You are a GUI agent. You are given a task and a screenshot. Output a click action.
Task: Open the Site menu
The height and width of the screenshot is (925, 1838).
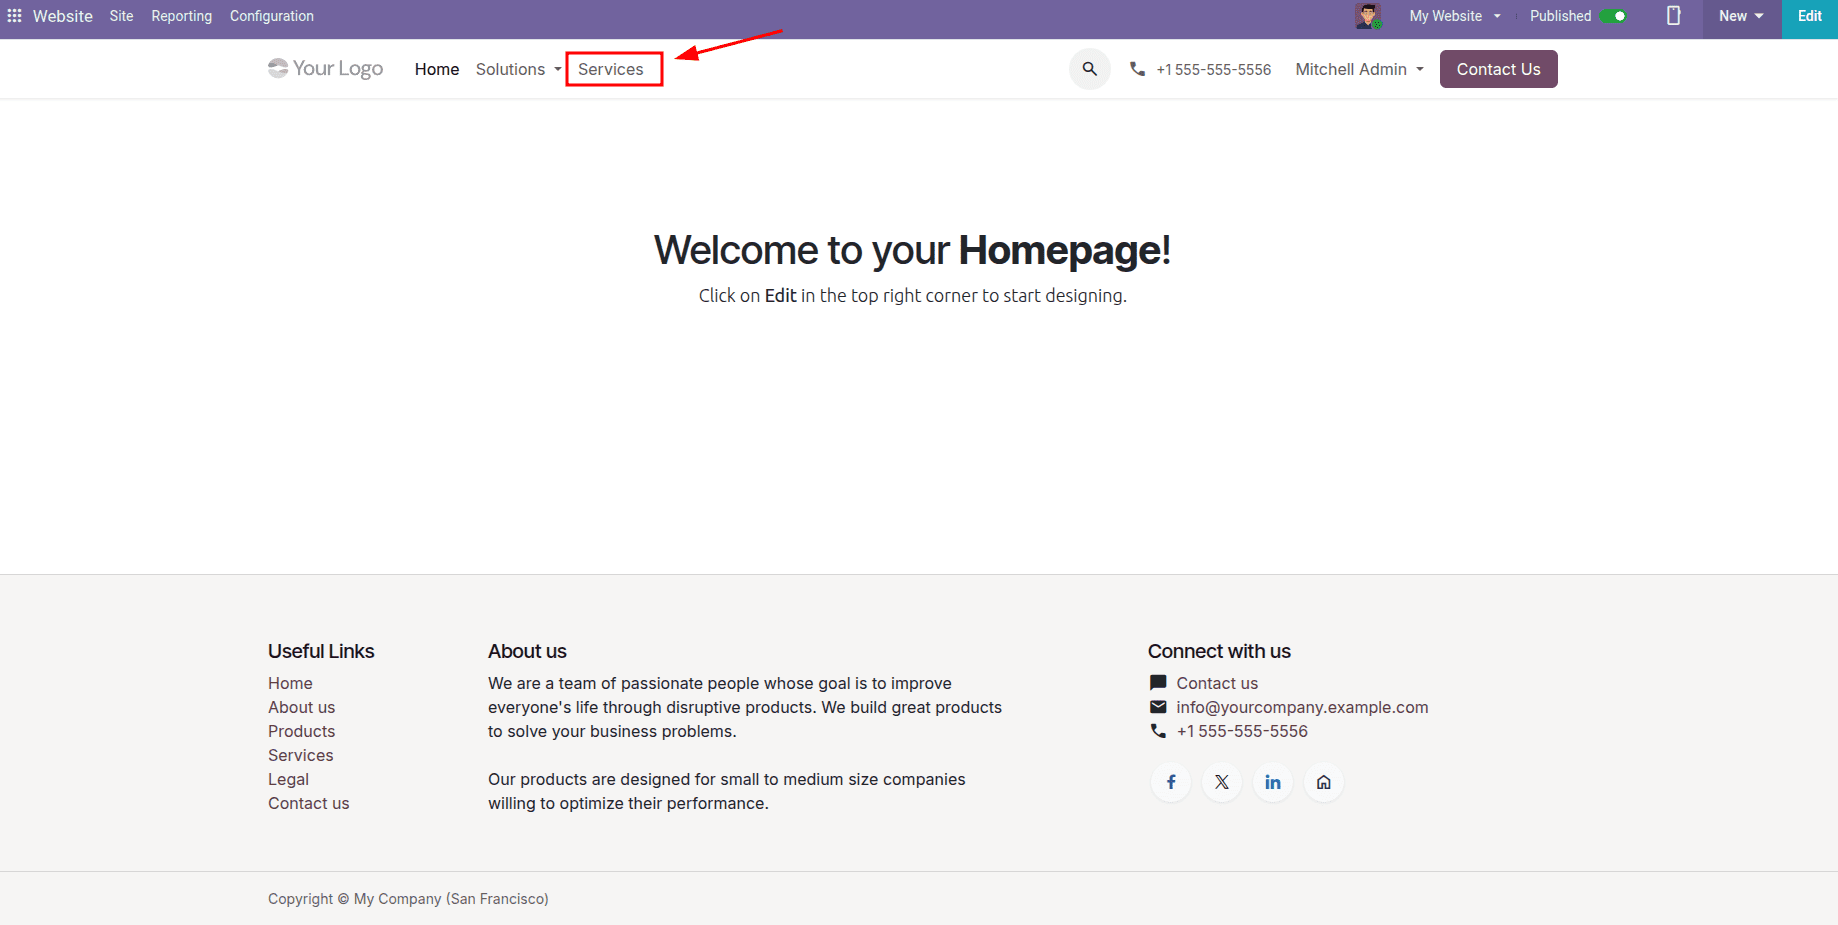121,16
